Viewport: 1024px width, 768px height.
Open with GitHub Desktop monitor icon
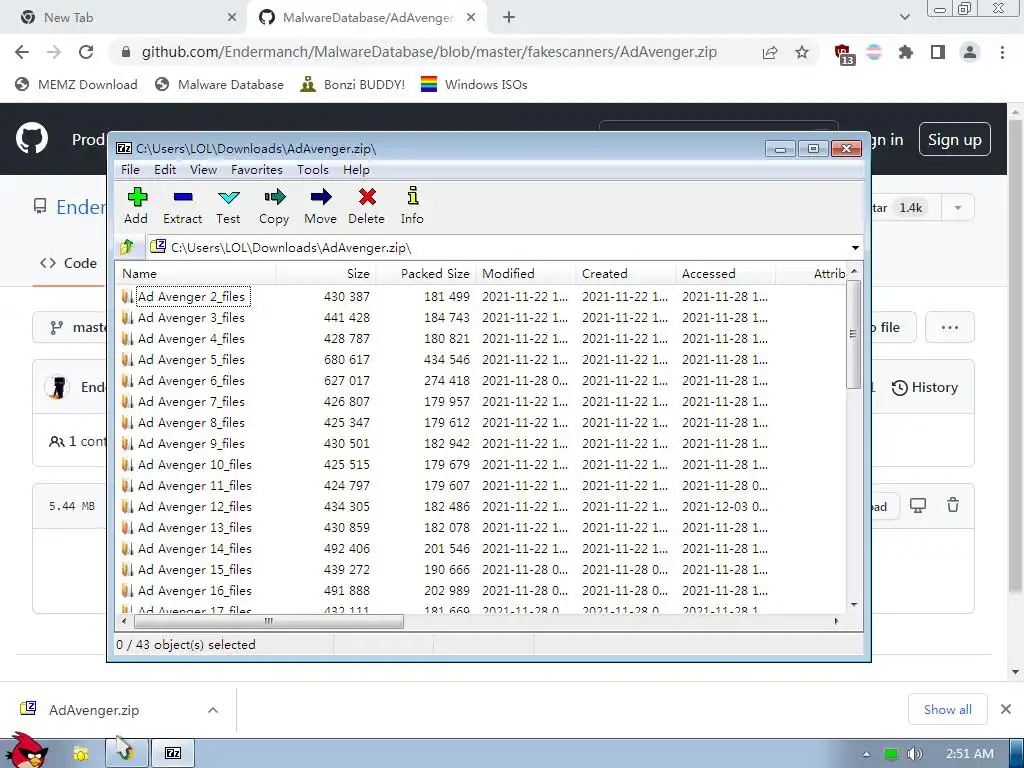918,505
